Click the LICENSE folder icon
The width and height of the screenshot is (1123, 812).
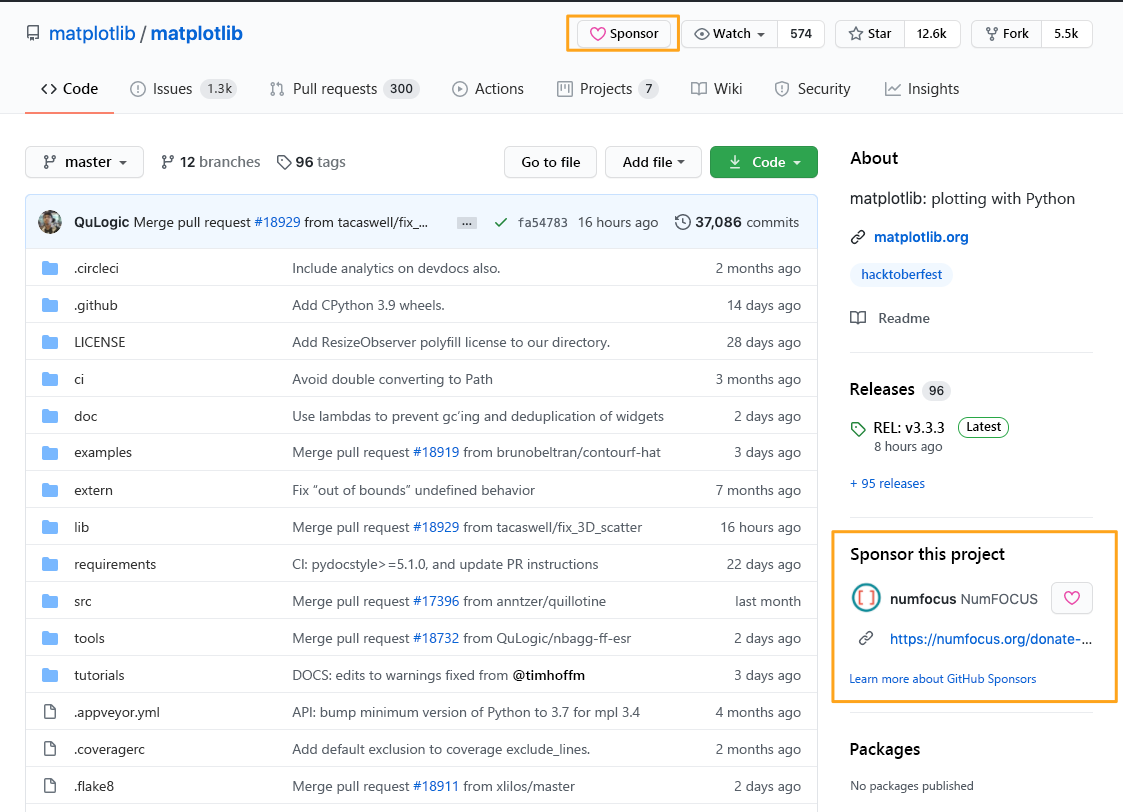[x=50, y=342]
